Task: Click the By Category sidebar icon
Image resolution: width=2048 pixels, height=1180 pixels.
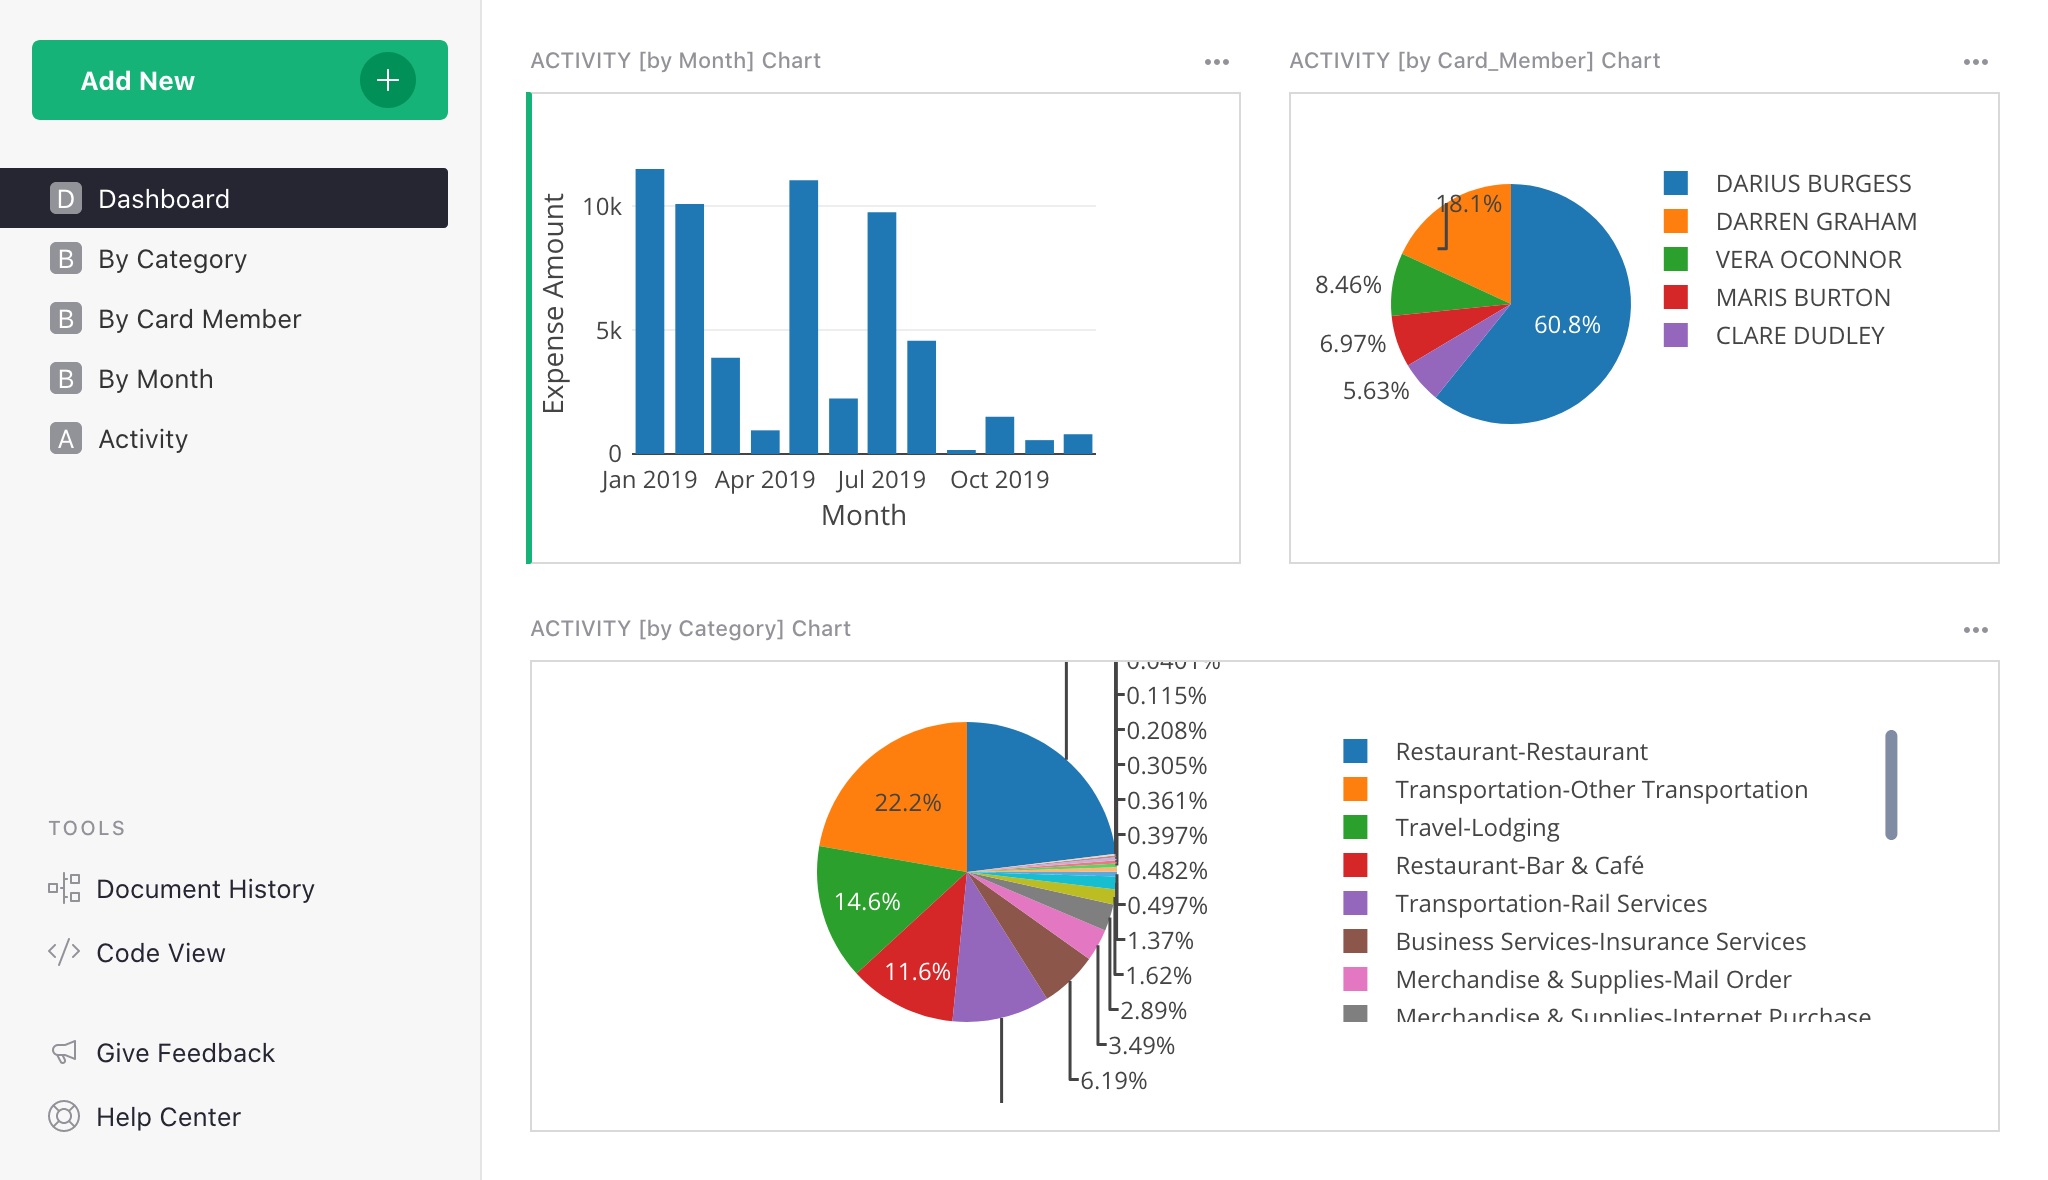Action: click(66, 257)
